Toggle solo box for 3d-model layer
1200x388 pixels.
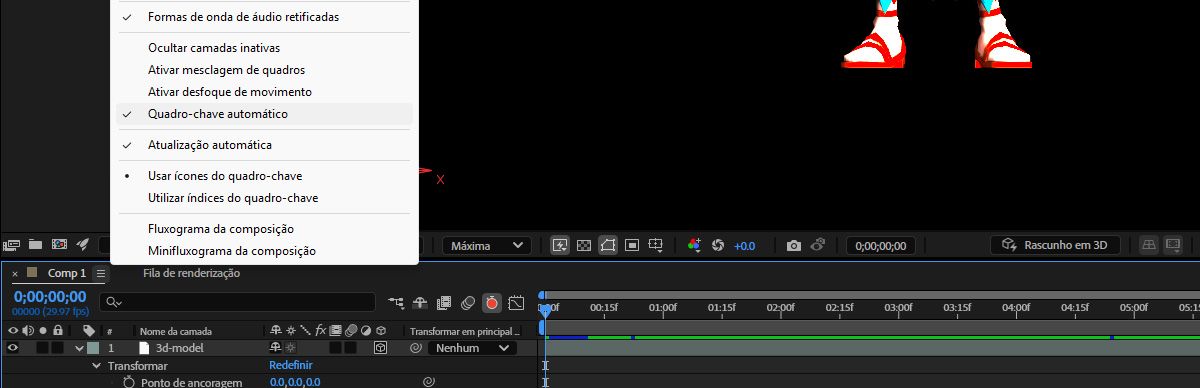tap(42, 348)
